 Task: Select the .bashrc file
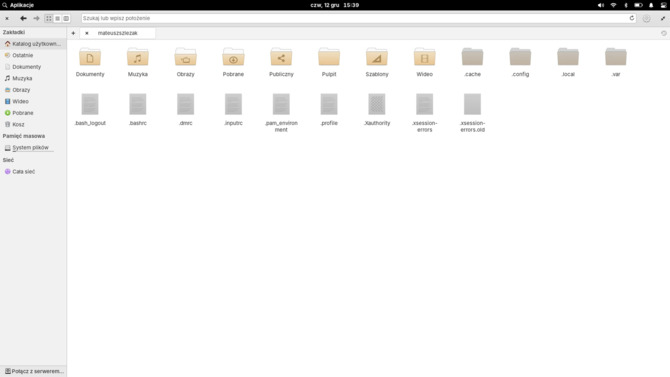[138, 104]
